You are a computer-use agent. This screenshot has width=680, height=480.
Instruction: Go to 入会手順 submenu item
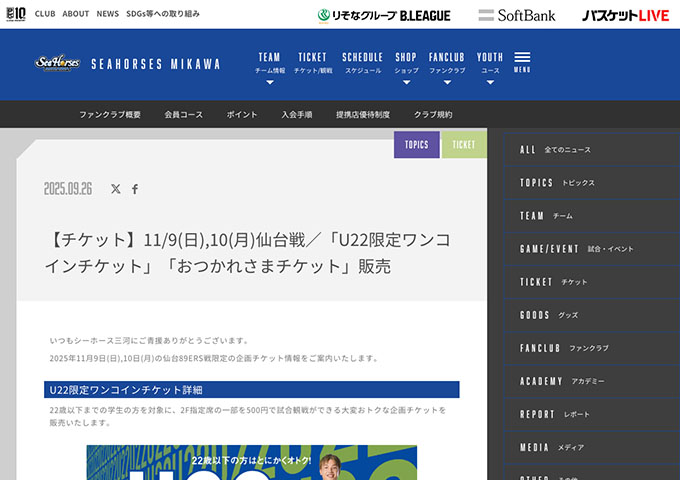(297, 114)
